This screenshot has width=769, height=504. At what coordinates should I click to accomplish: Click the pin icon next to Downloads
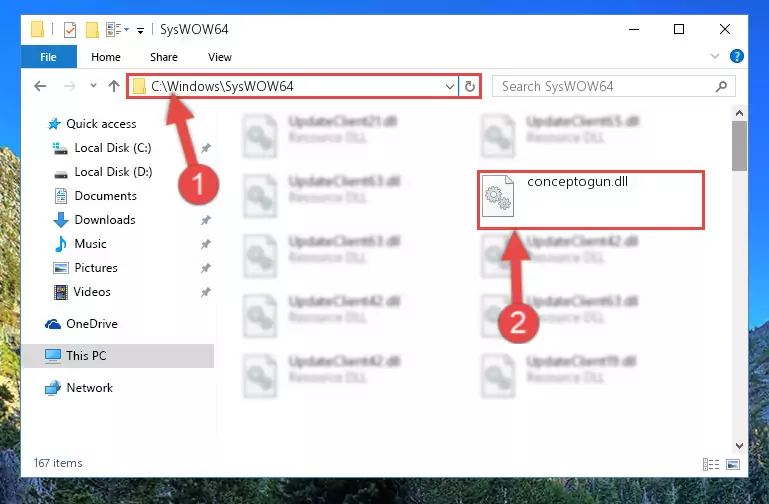tap(205, 220)
